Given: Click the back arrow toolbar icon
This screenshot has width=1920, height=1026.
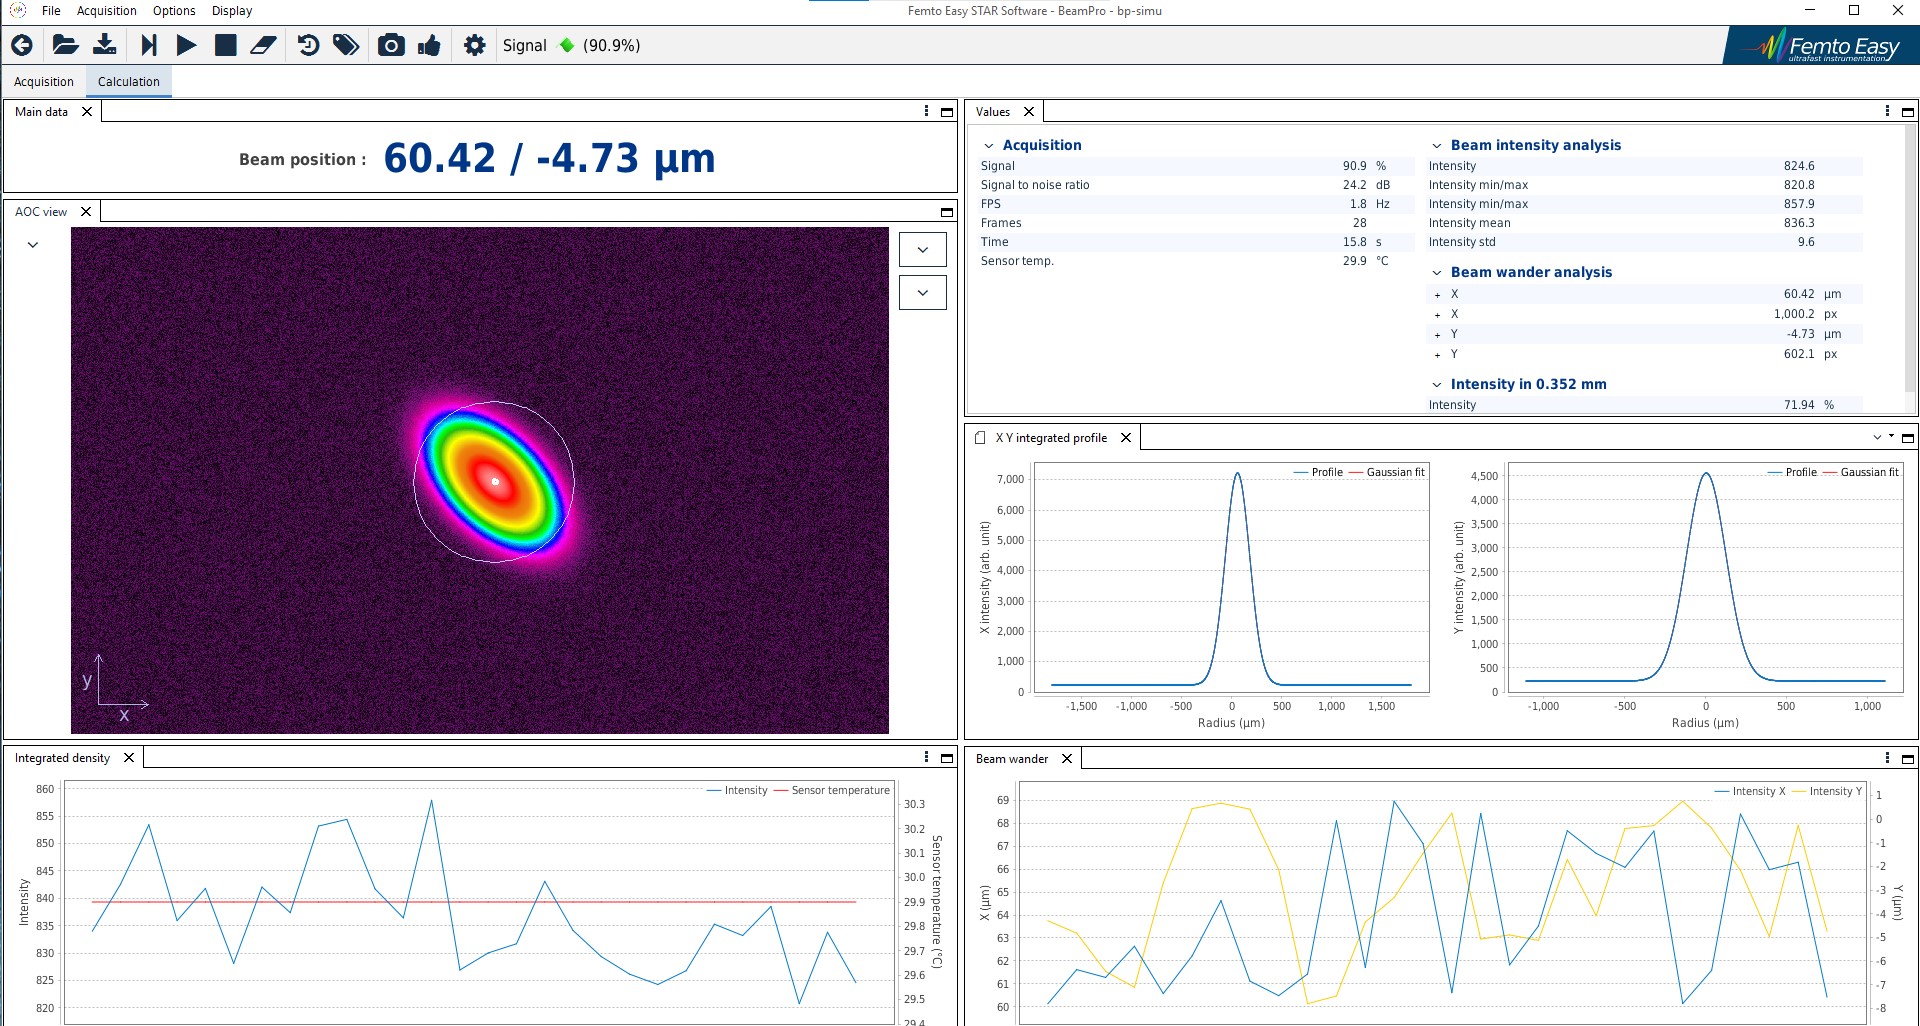Looking at the screenshot, I should coord(22,45).
